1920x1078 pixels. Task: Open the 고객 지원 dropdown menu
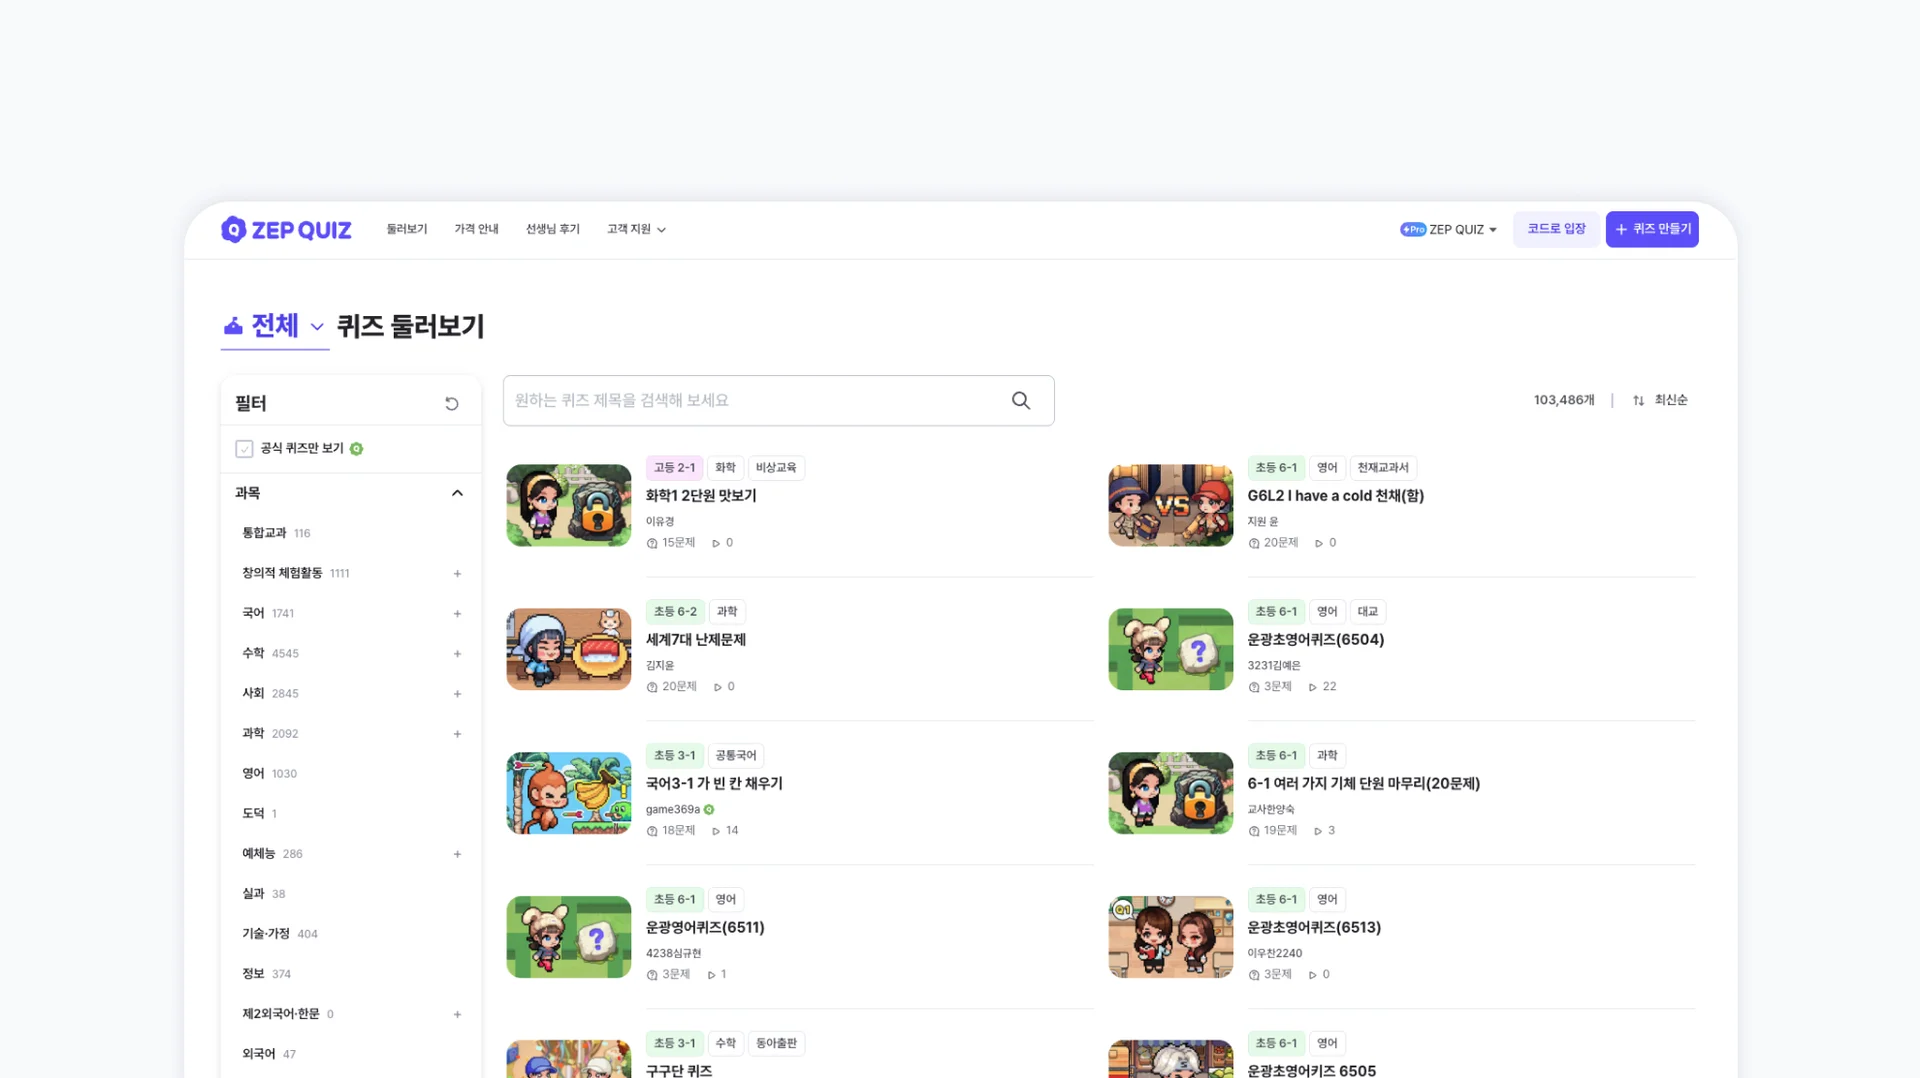click(636, 230)
